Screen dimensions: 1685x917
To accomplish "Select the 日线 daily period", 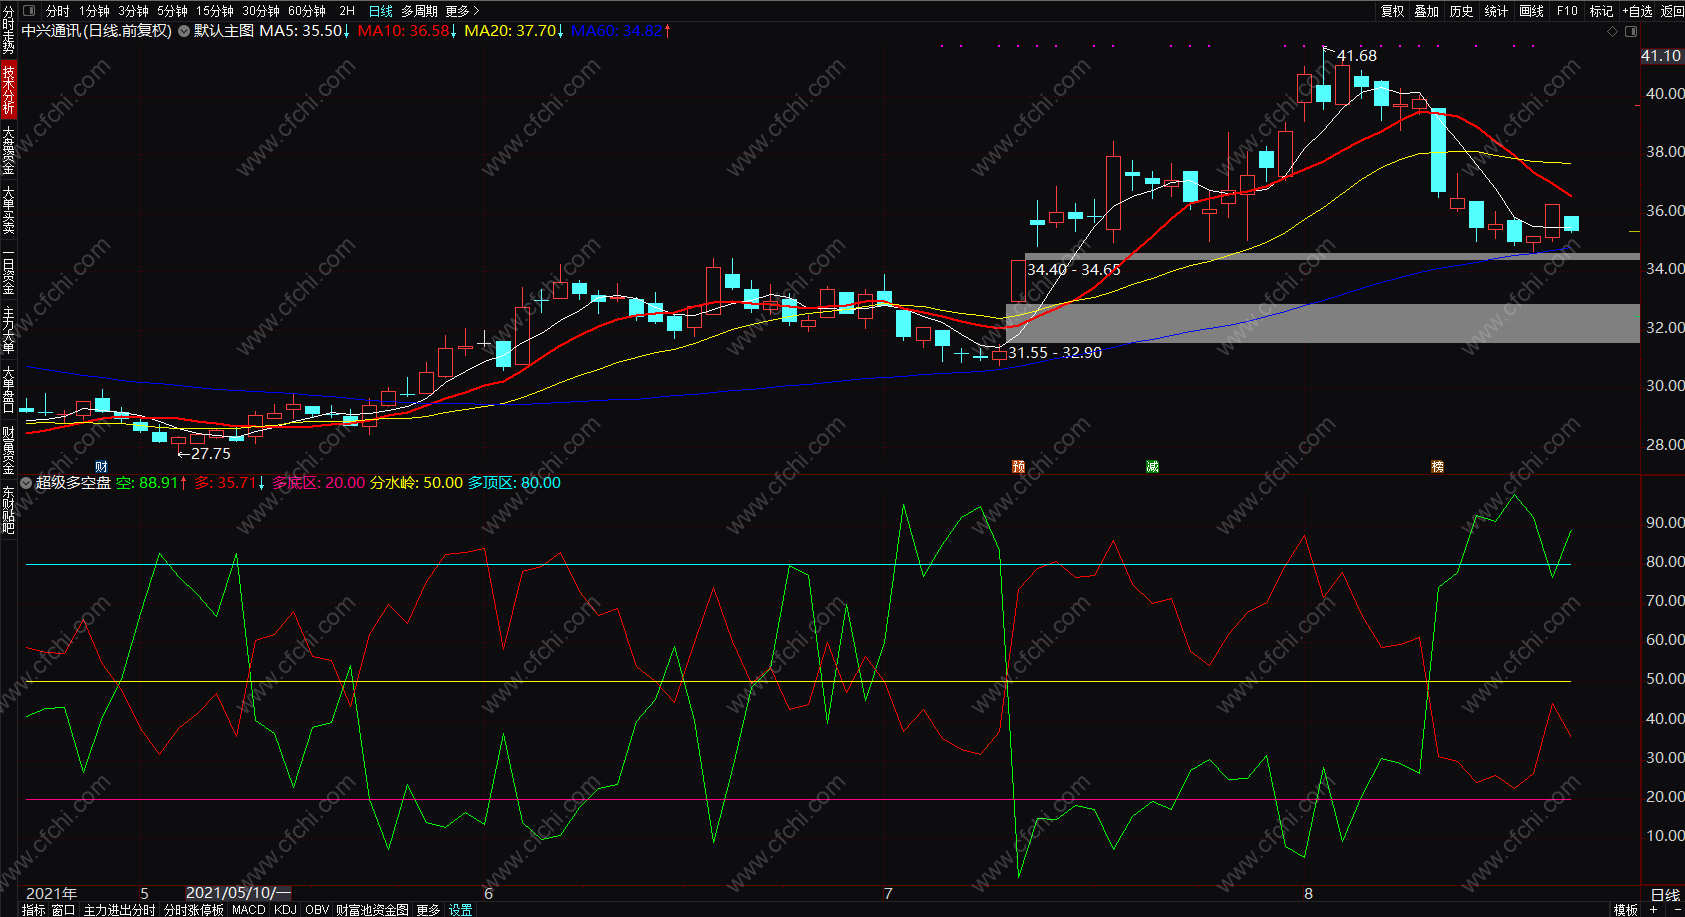I will [381, 11].
